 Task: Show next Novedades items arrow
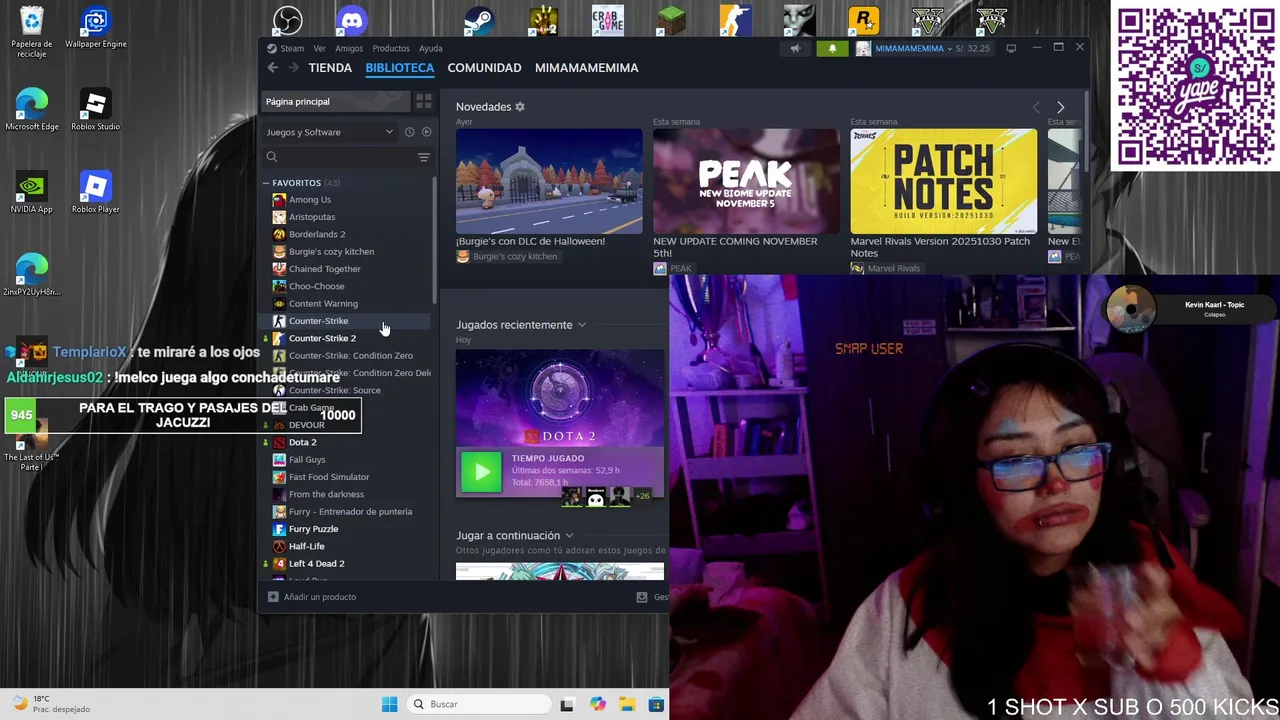tap(1060, 107)
